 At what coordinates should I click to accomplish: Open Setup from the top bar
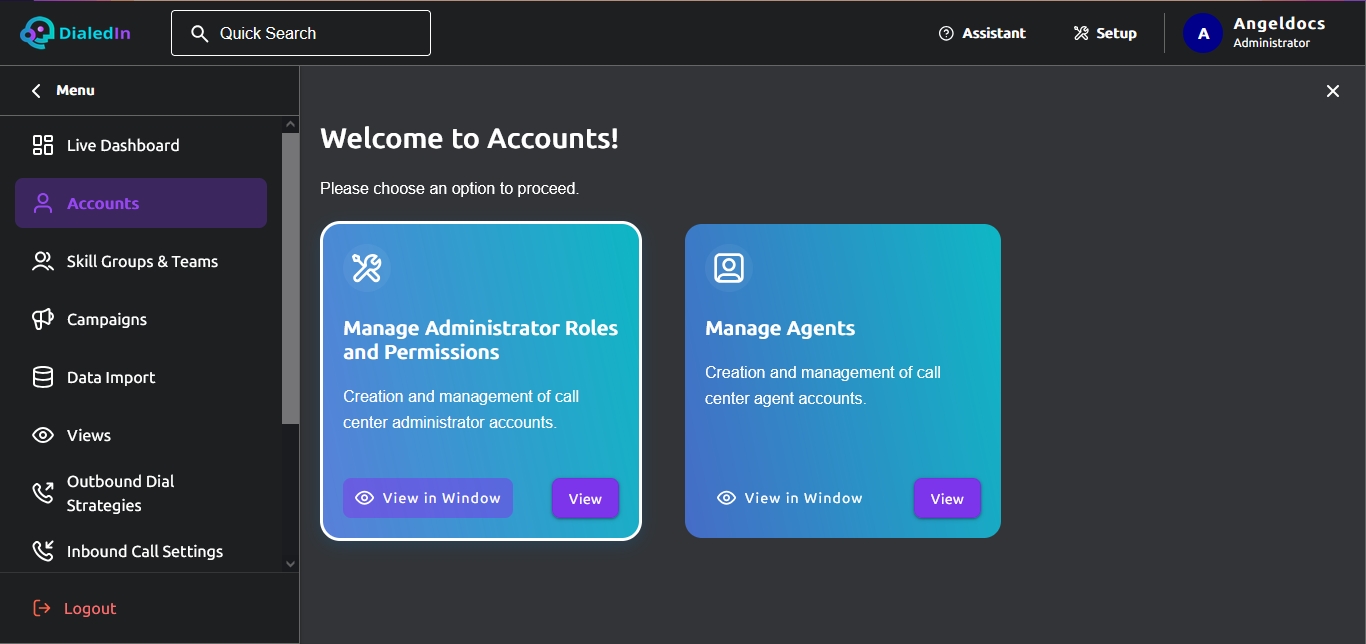pos(1105,33)
